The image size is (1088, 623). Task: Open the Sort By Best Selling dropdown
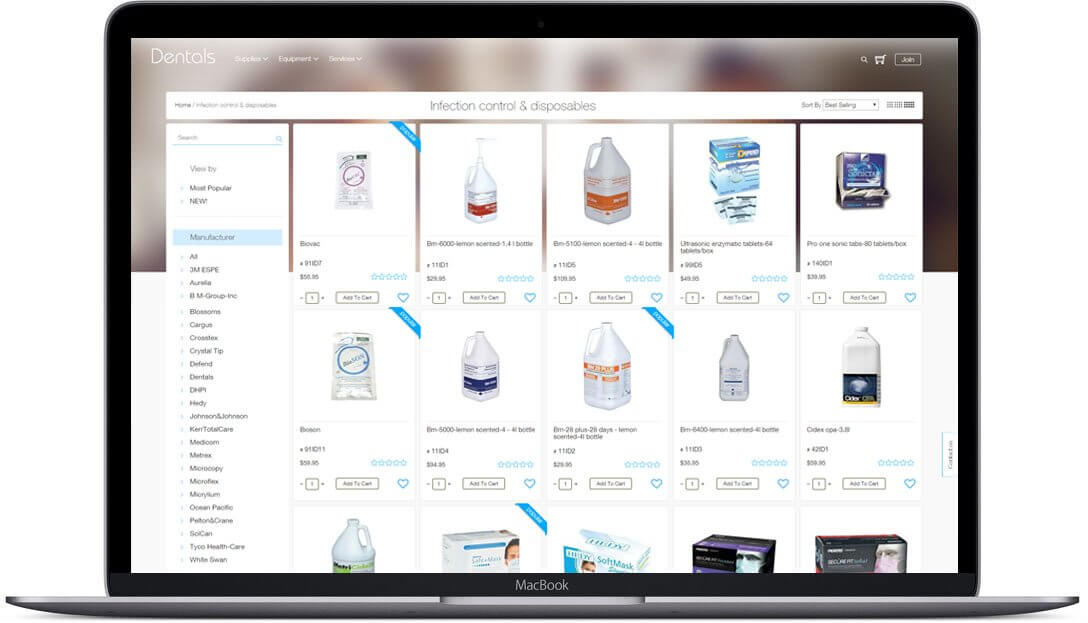[851, 105]
